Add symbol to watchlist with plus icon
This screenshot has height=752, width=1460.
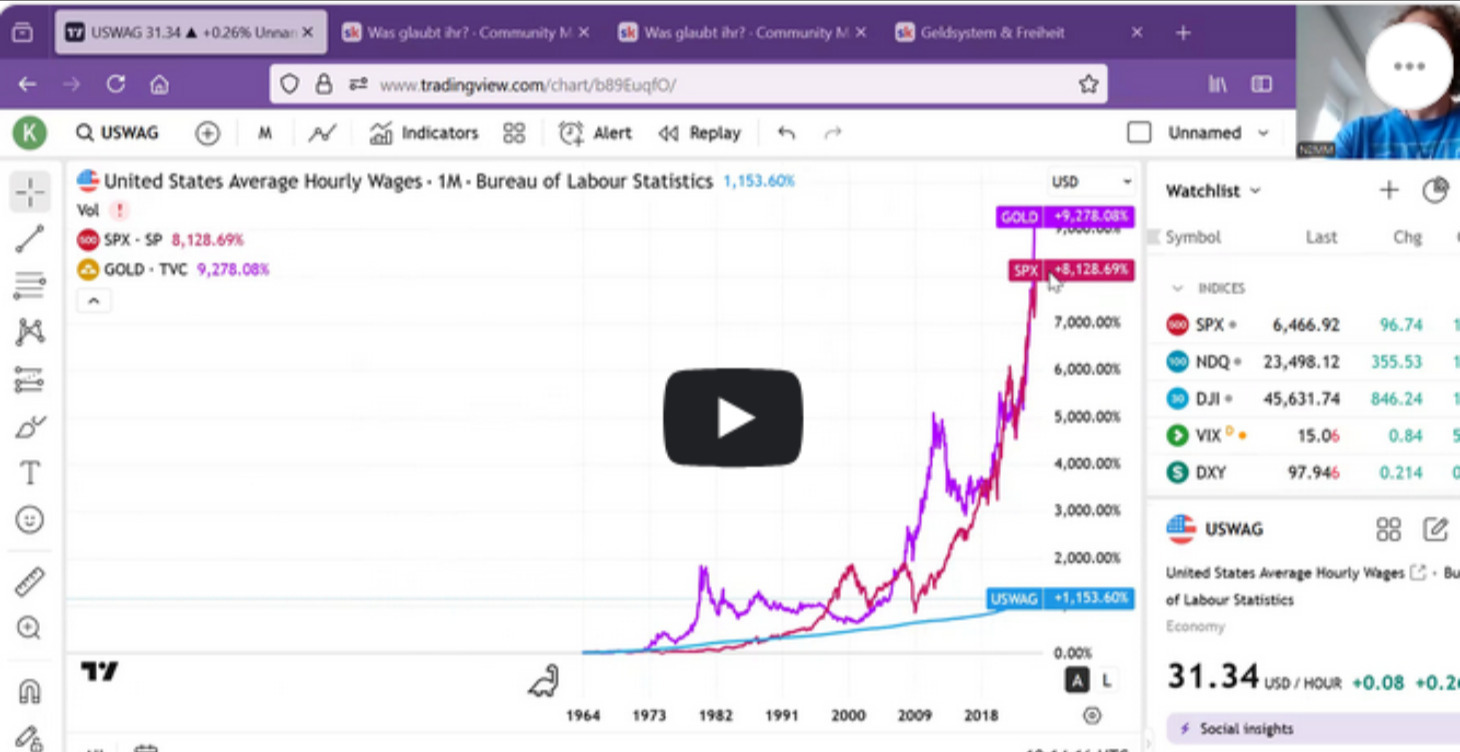click(1389, 190)
